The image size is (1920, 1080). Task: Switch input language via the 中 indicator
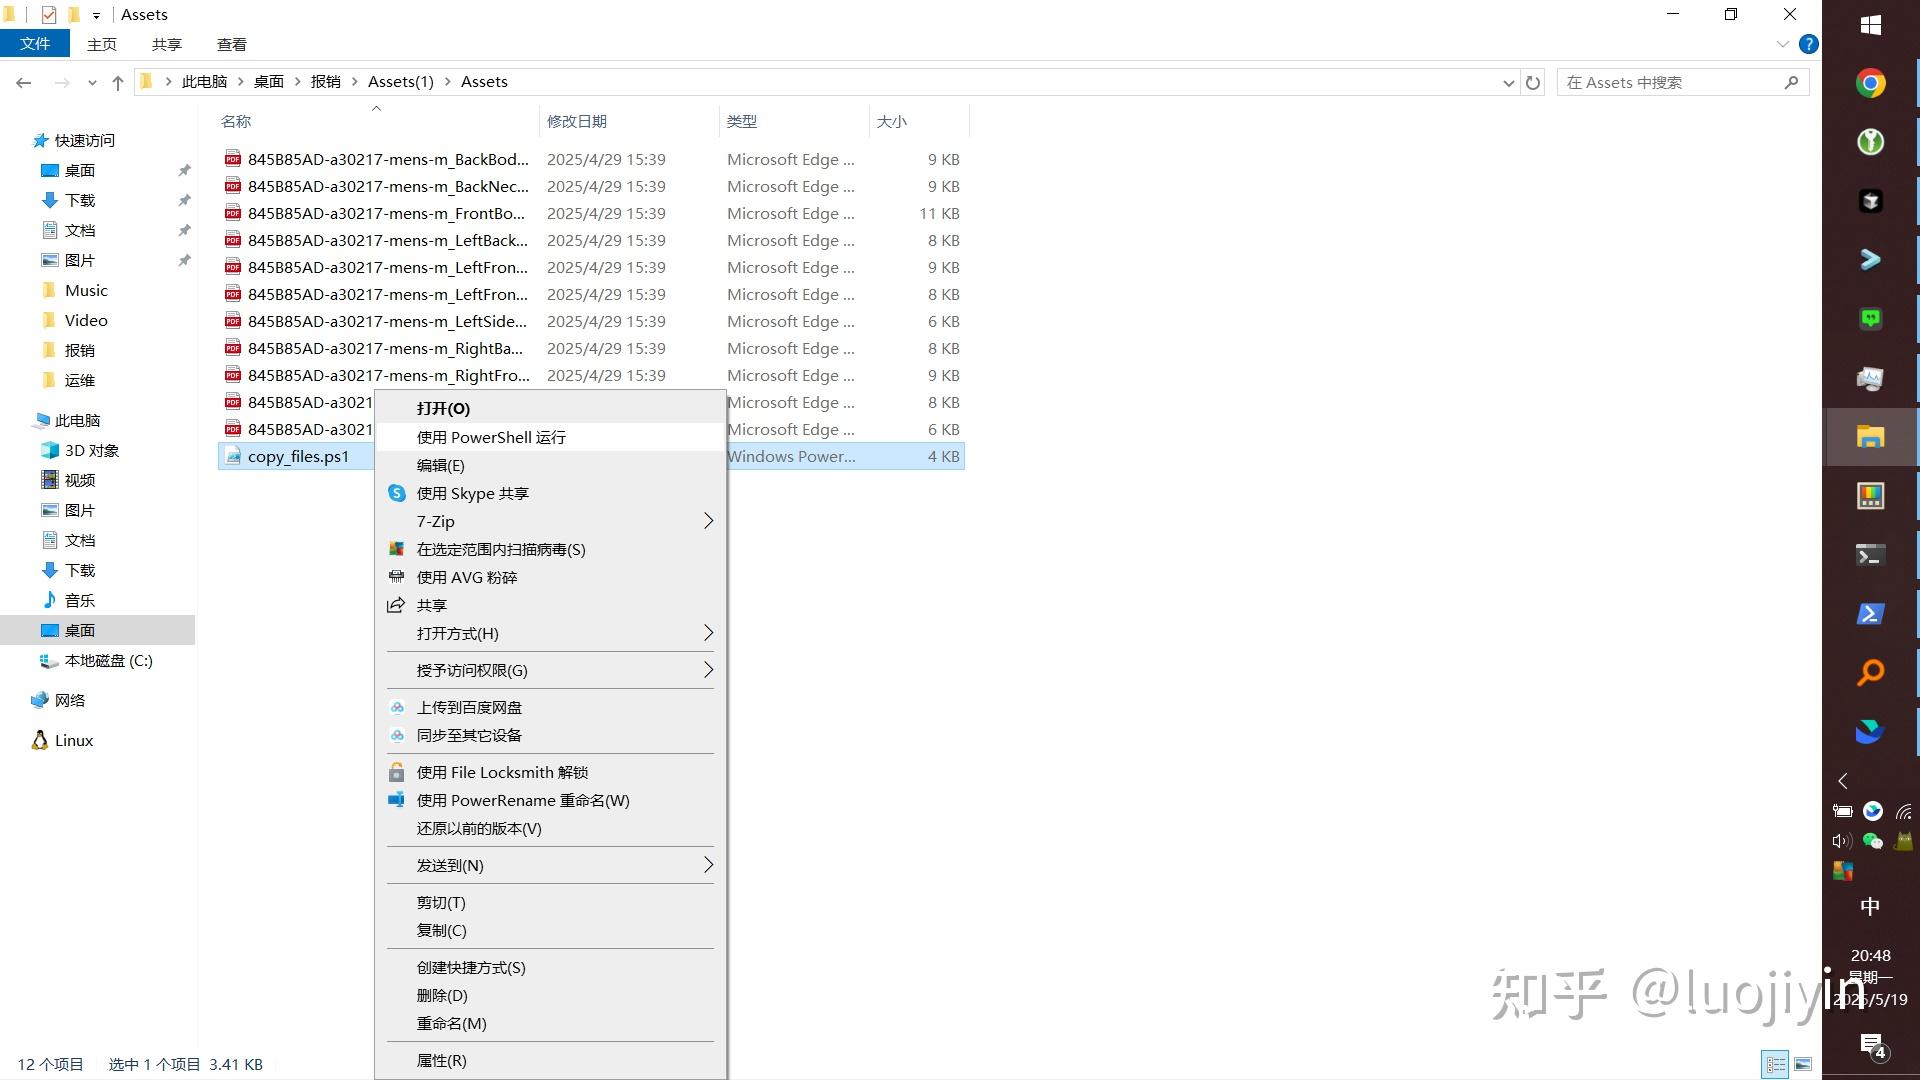(x=1870, y=906)
